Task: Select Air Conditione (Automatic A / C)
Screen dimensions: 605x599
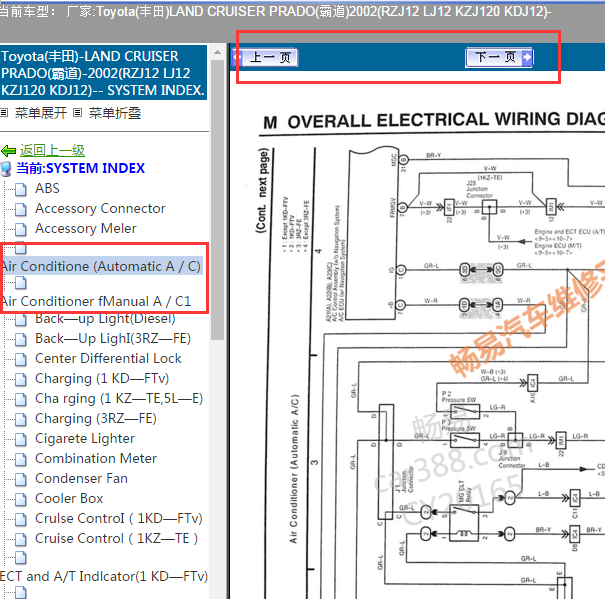Action: click(x=101, y=266)
